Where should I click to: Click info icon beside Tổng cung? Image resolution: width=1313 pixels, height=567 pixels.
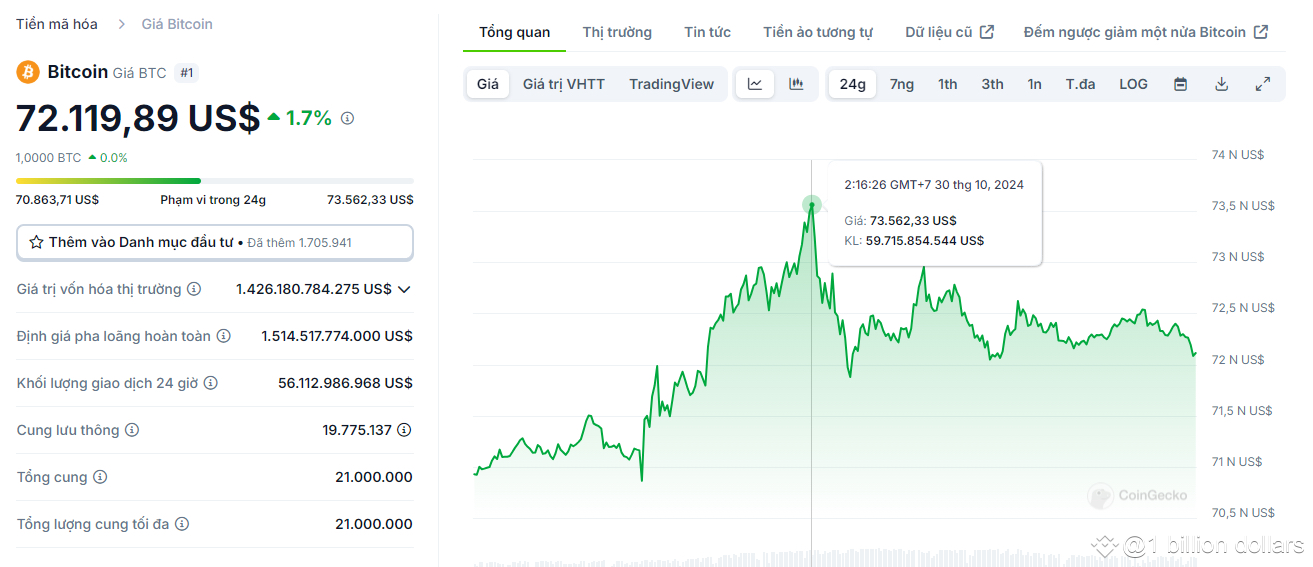(100, 477)
